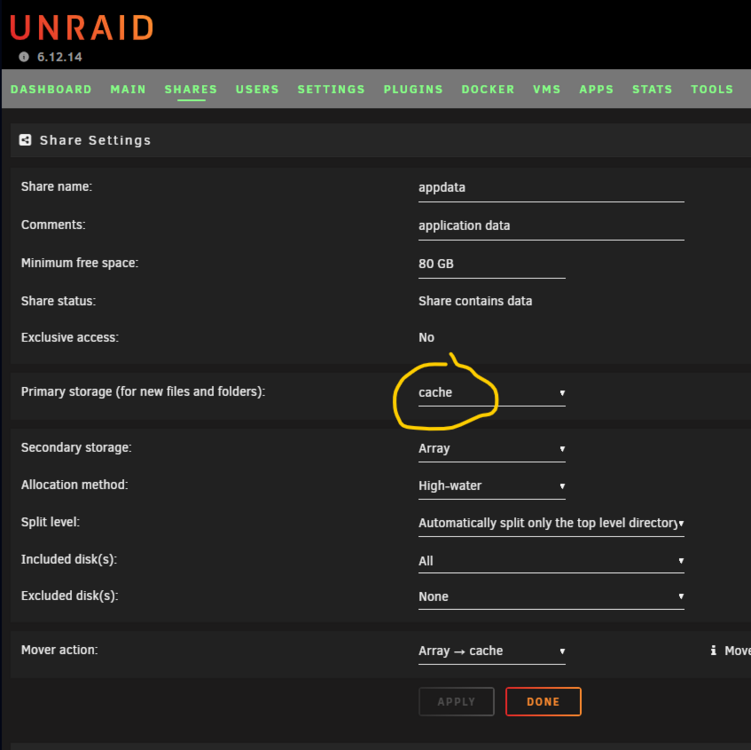
Task: Click the 'Split level:' label
Action: (50, 522)
